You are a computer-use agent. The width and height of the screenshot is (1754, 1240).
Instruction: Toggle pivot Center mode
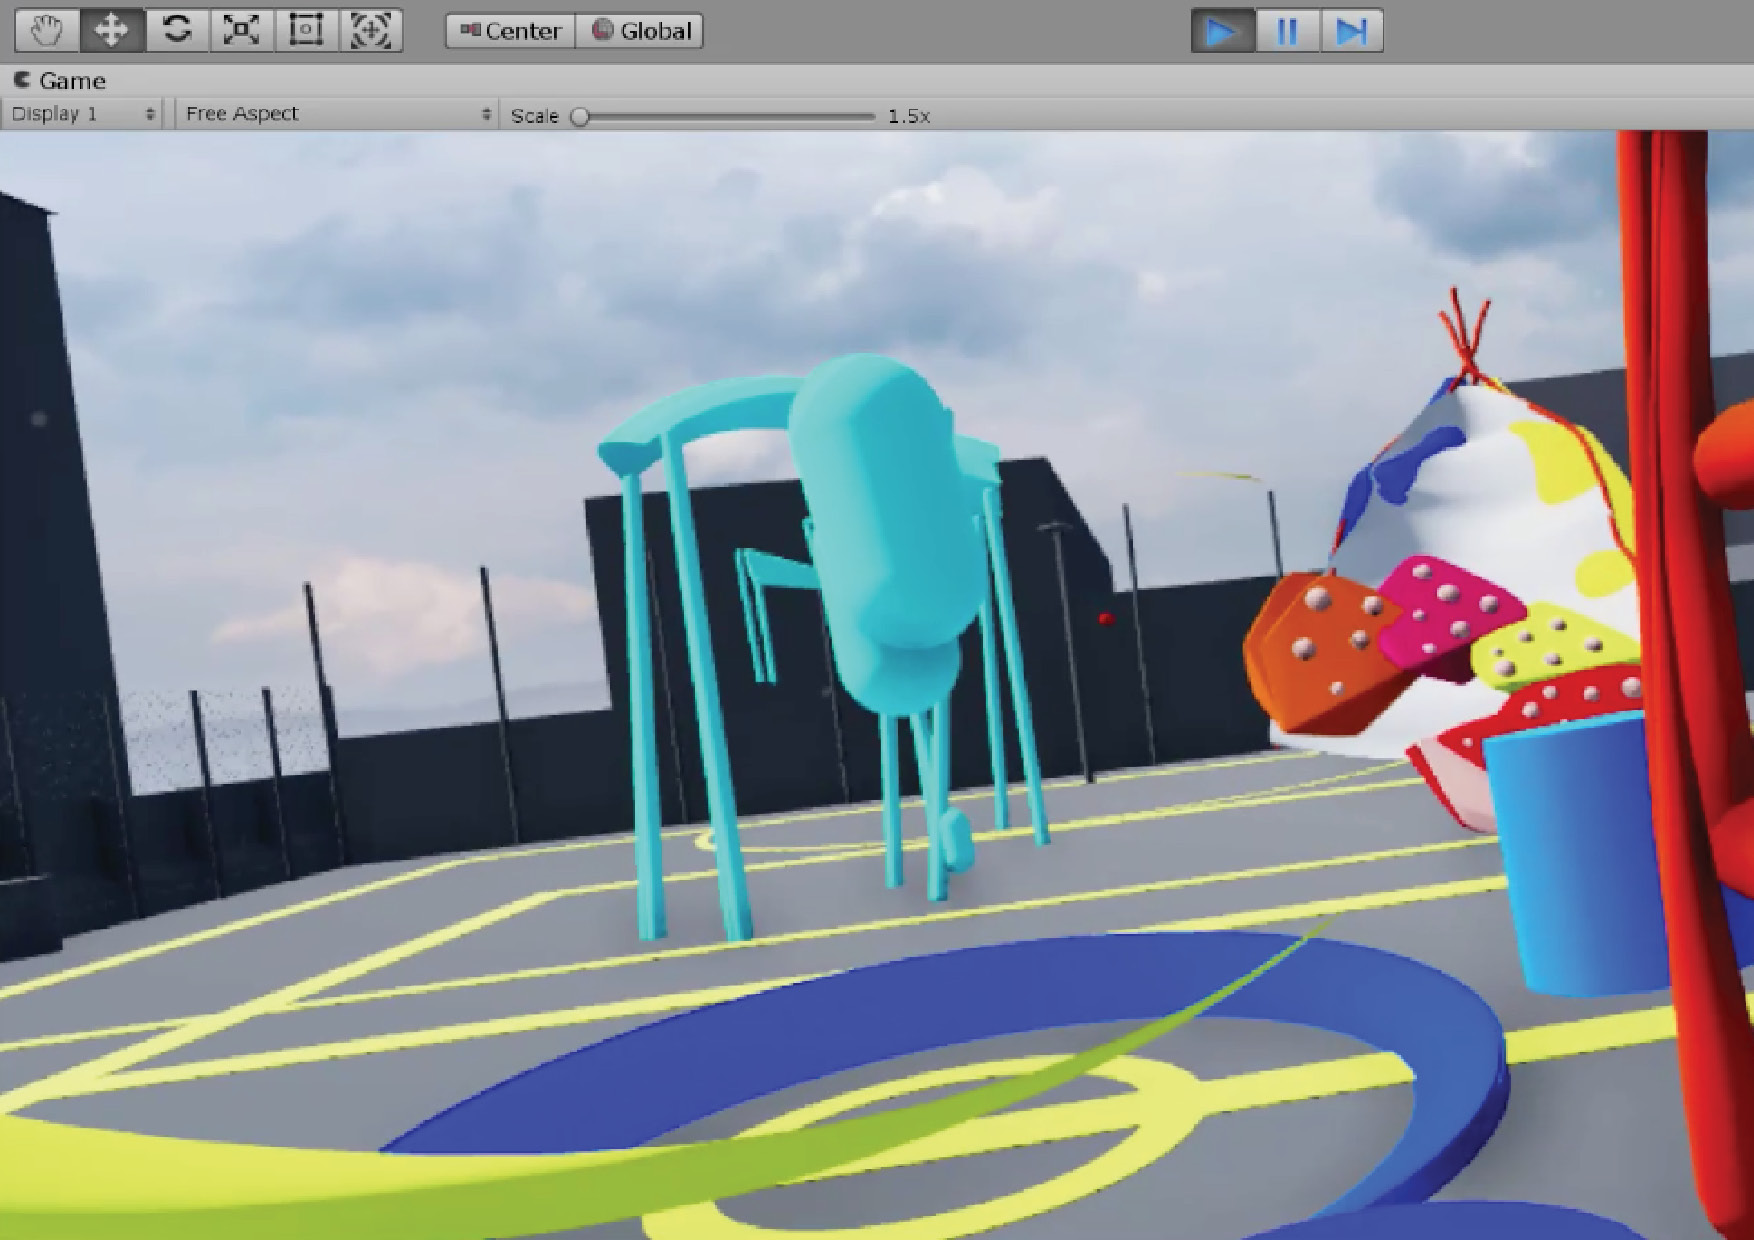pos(510,30)
